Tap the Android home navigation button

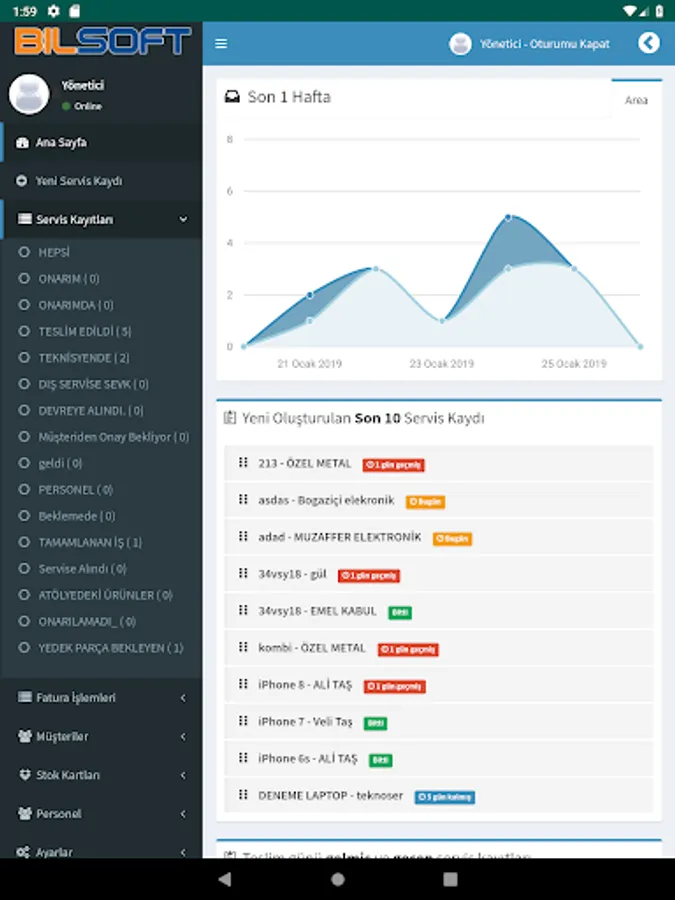(338, 879)
